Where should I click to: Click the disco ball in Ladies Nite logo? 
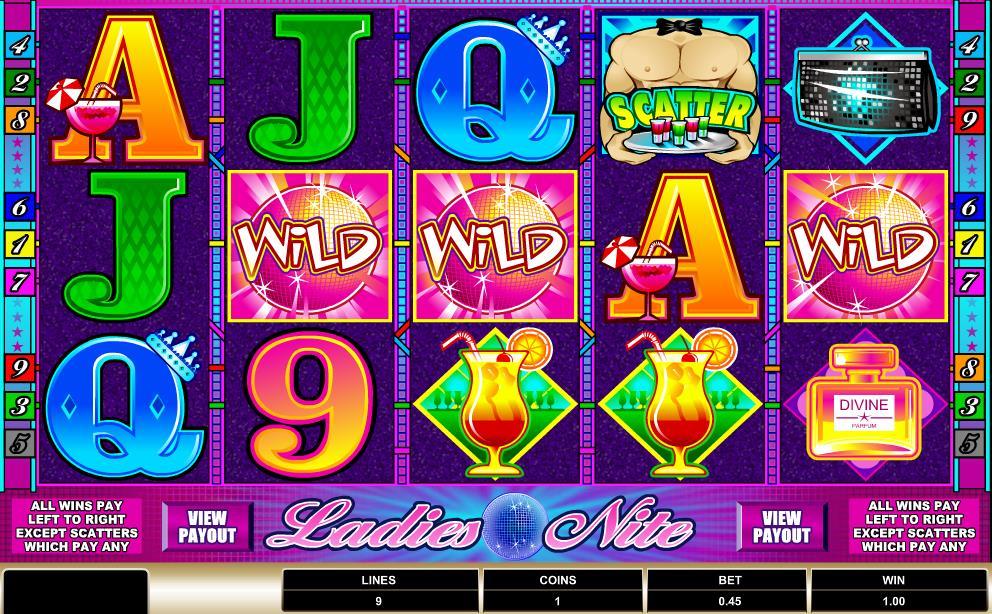coord(515,526)
